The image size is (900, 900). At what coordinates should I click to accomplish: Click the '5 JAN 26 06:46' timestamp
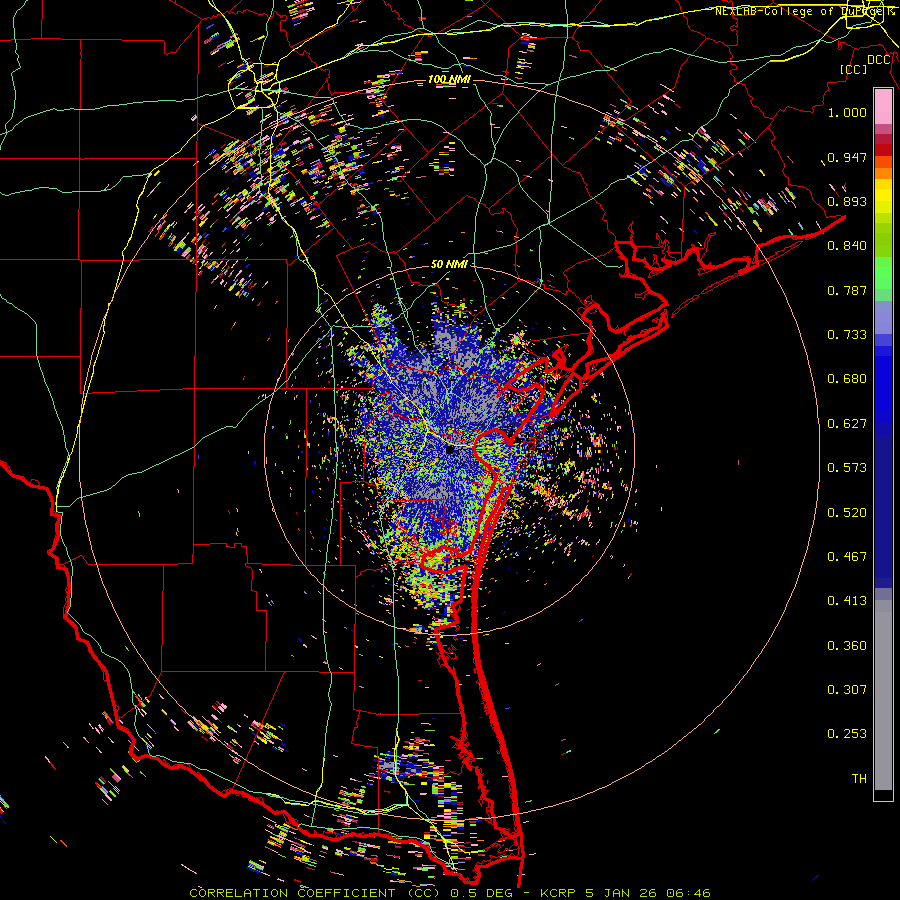(x=647, y=893)
